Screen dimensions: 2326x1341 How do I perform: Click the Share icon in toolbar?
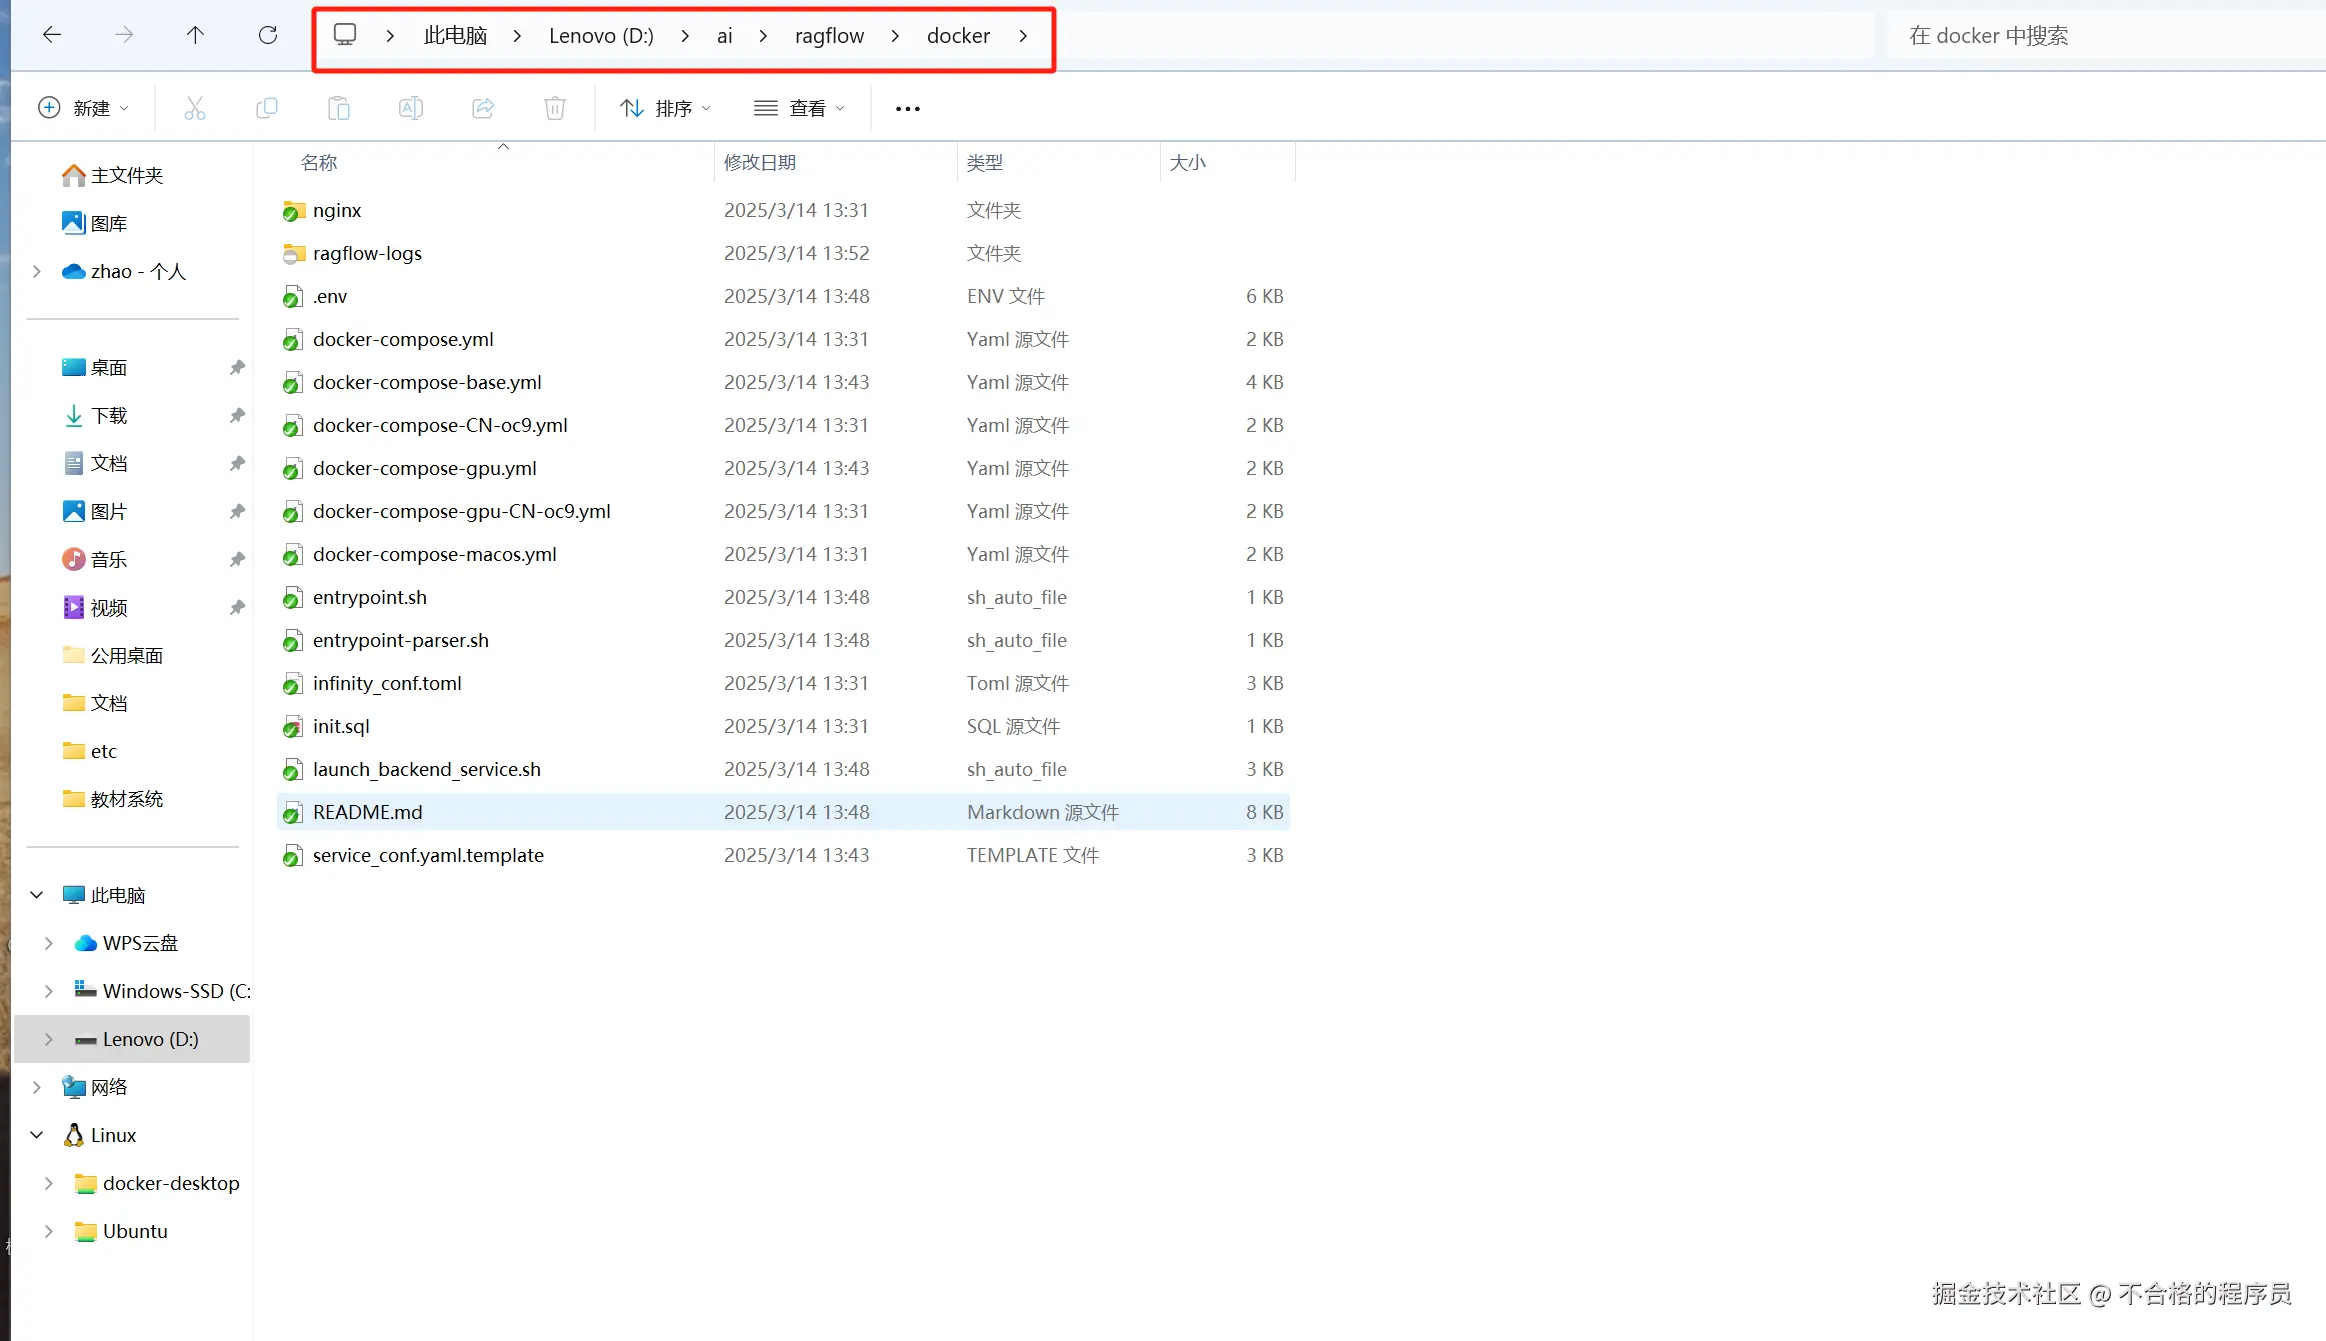click(x=483, y=108)
